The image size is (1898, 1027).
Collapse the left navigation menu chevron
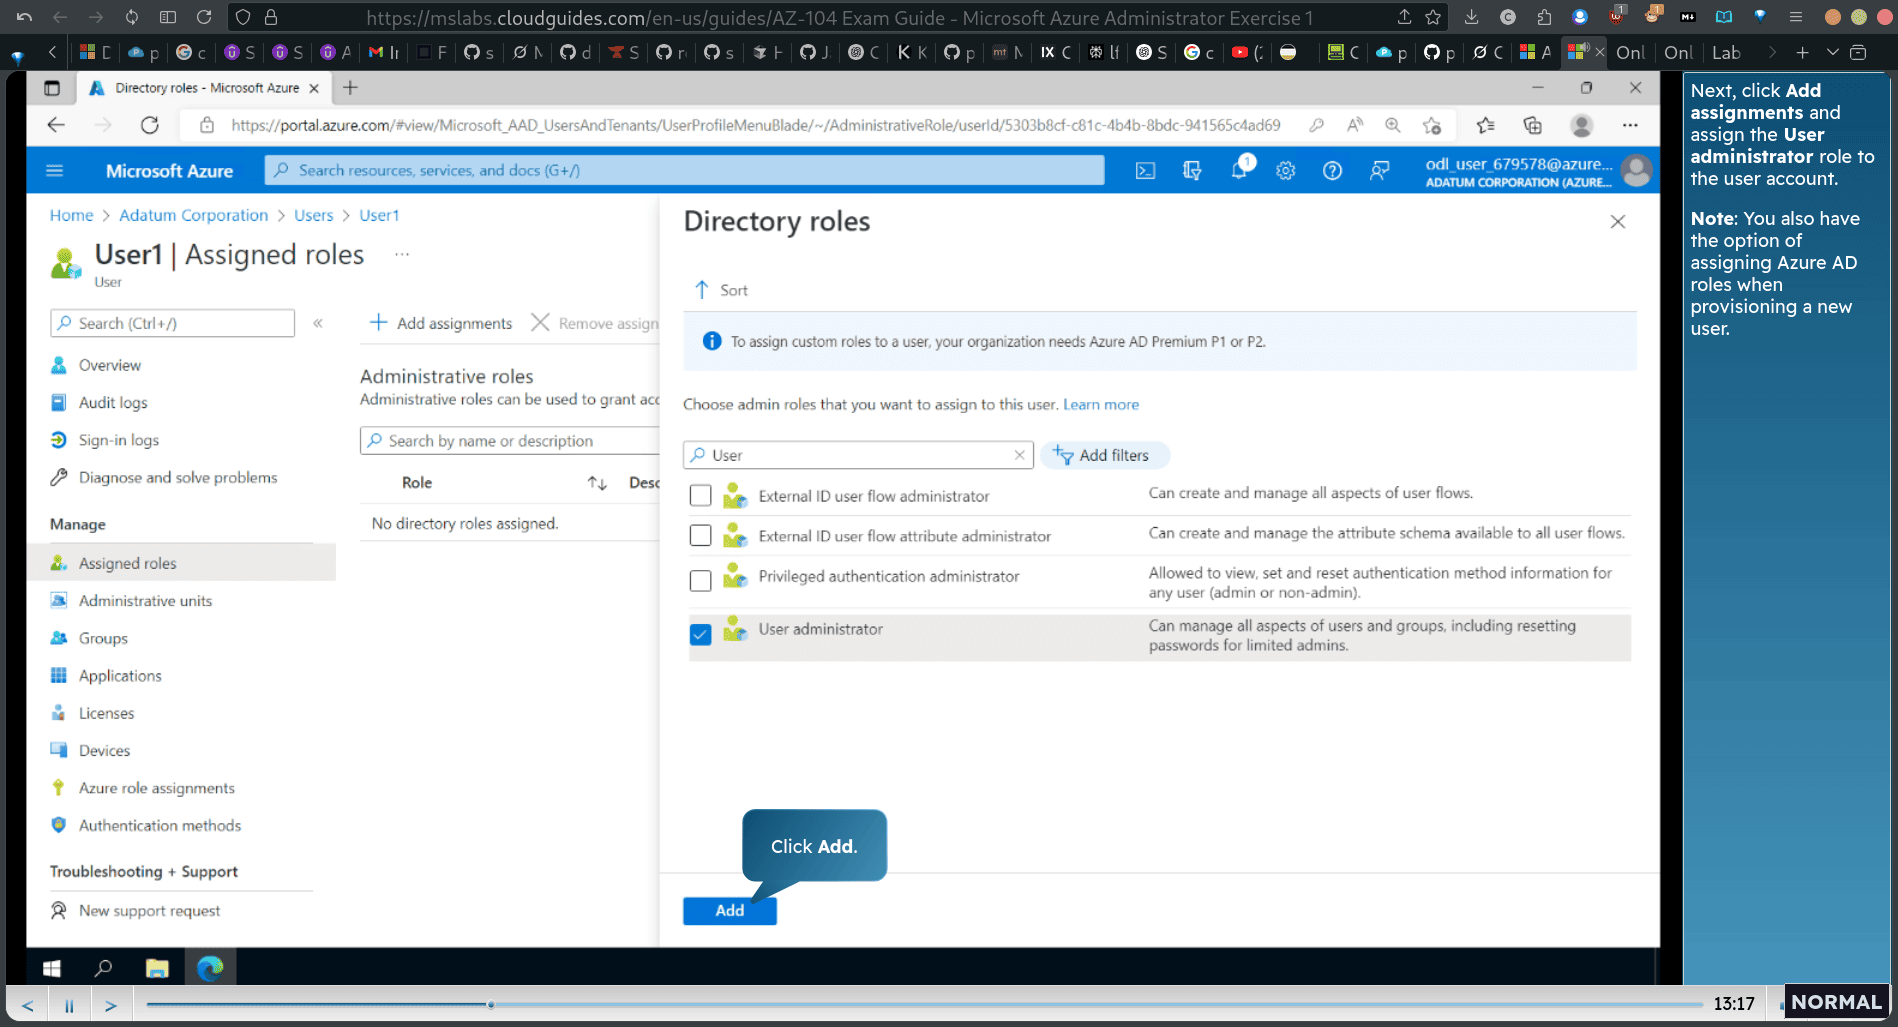coord(318,323)
